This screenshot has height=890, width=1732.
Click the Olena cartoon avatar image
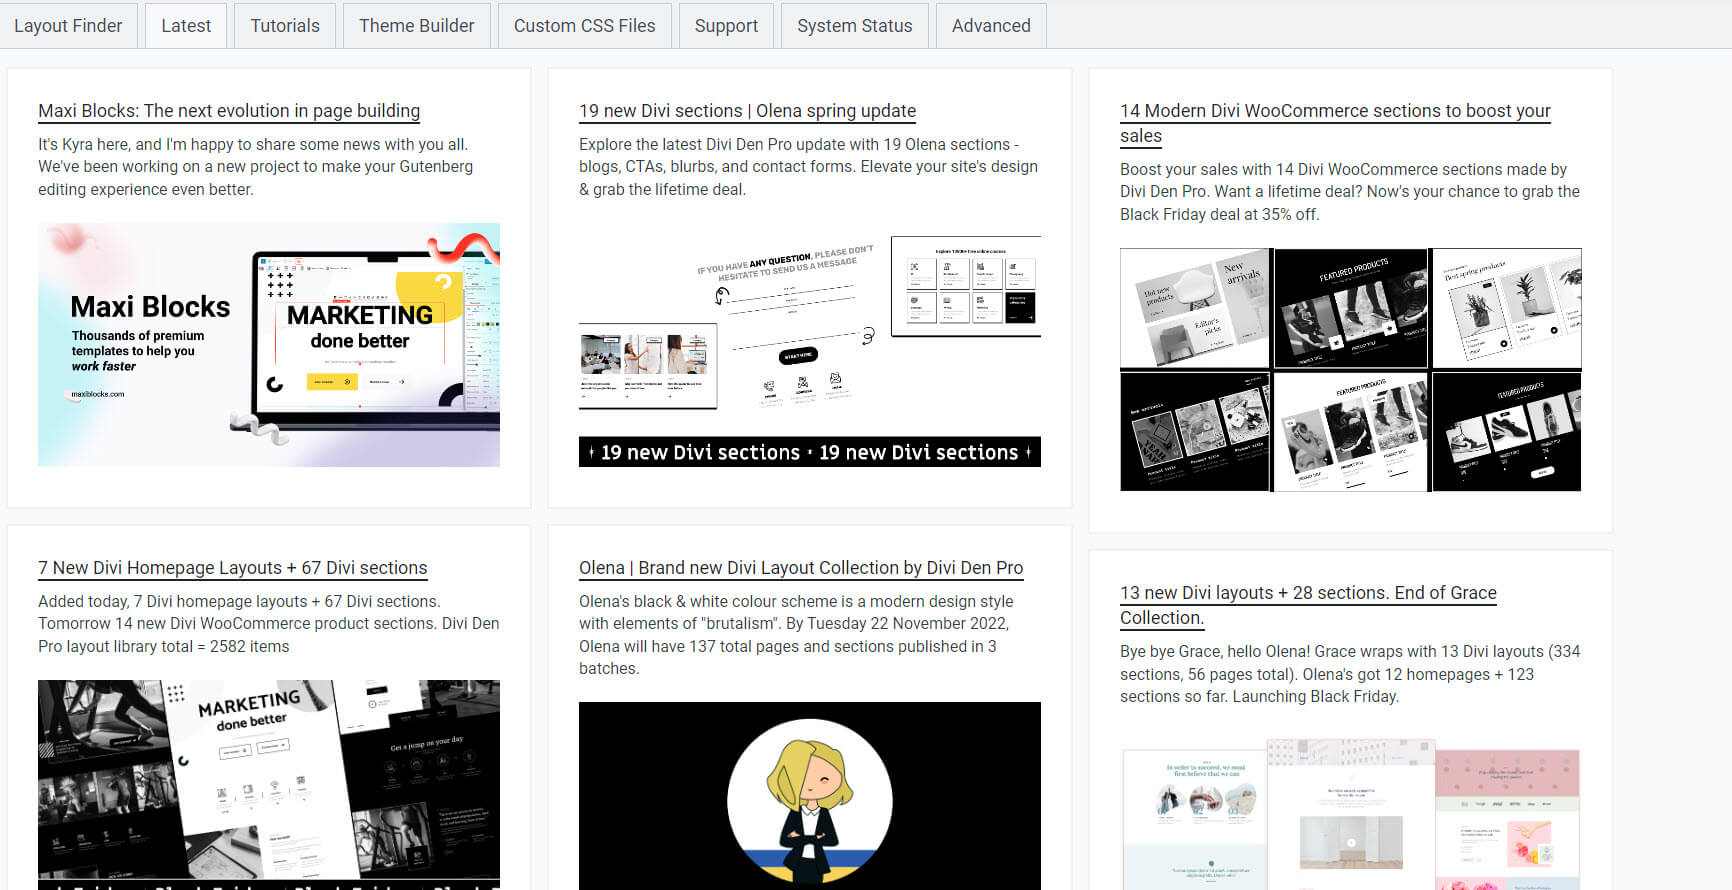810,796
